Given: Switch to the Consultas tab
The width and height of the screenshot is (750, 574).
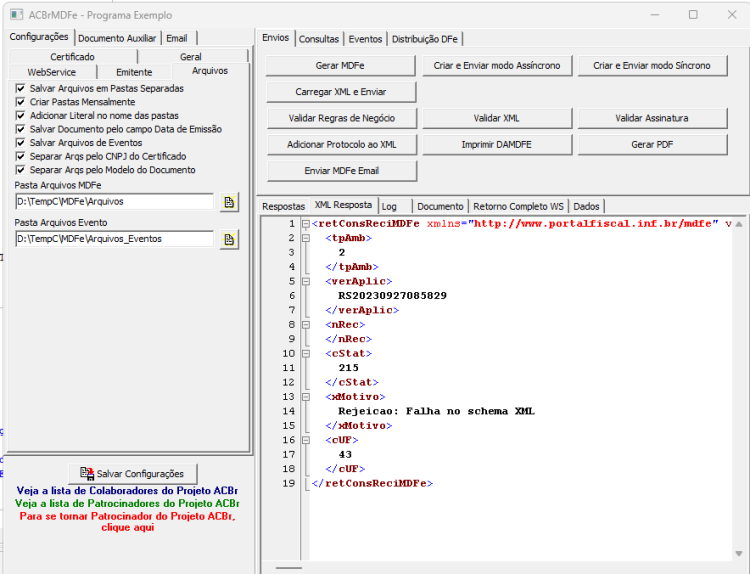Looking at the screenshot, I should (319, 39).
